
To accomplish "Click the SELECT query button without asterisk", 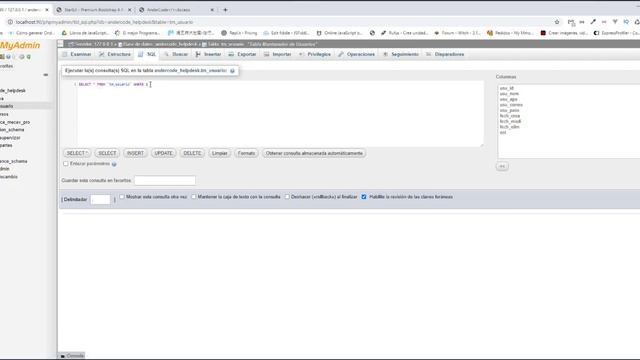I will 107,153.
